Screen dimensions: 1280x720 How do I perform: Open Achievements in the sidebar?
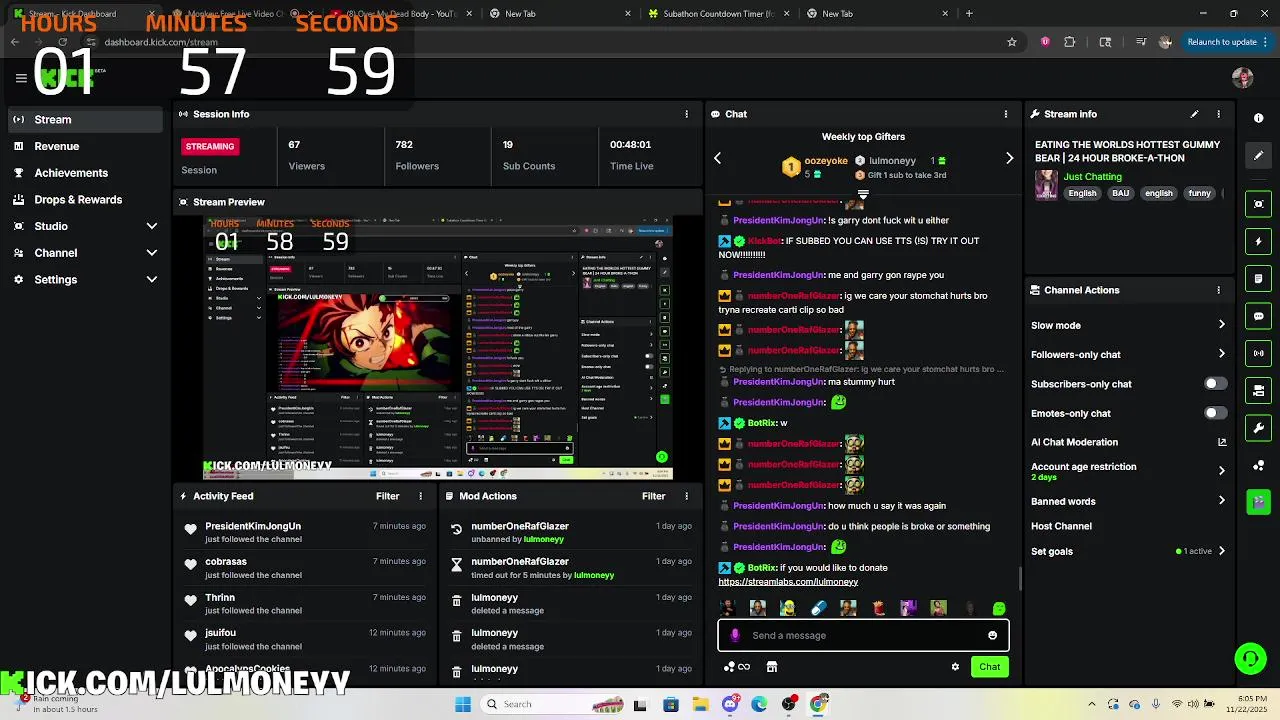tap(84, 173)
